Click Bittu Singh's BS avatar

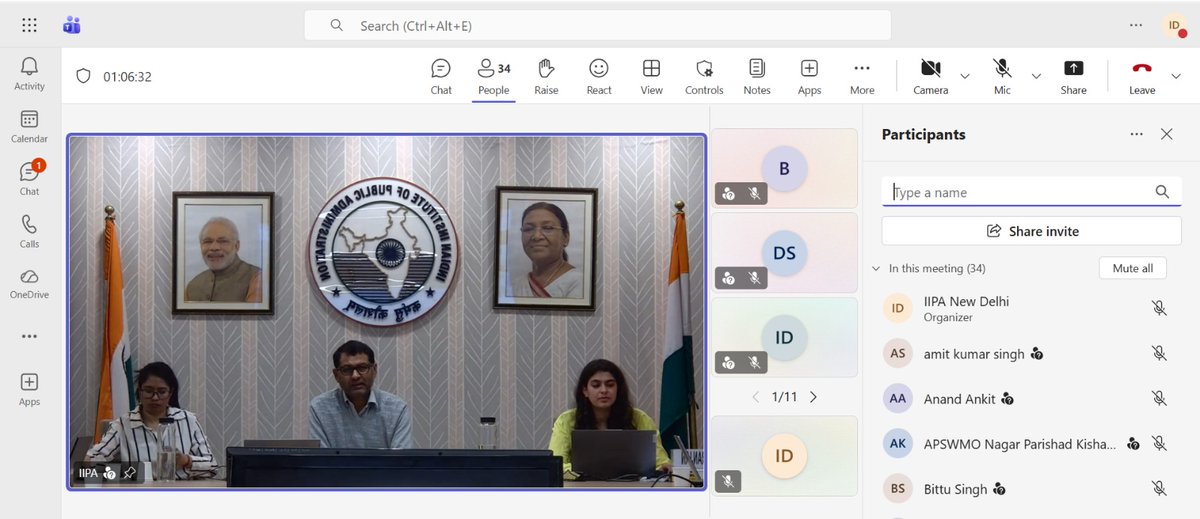pyautogui.click(x=898, y=489)
